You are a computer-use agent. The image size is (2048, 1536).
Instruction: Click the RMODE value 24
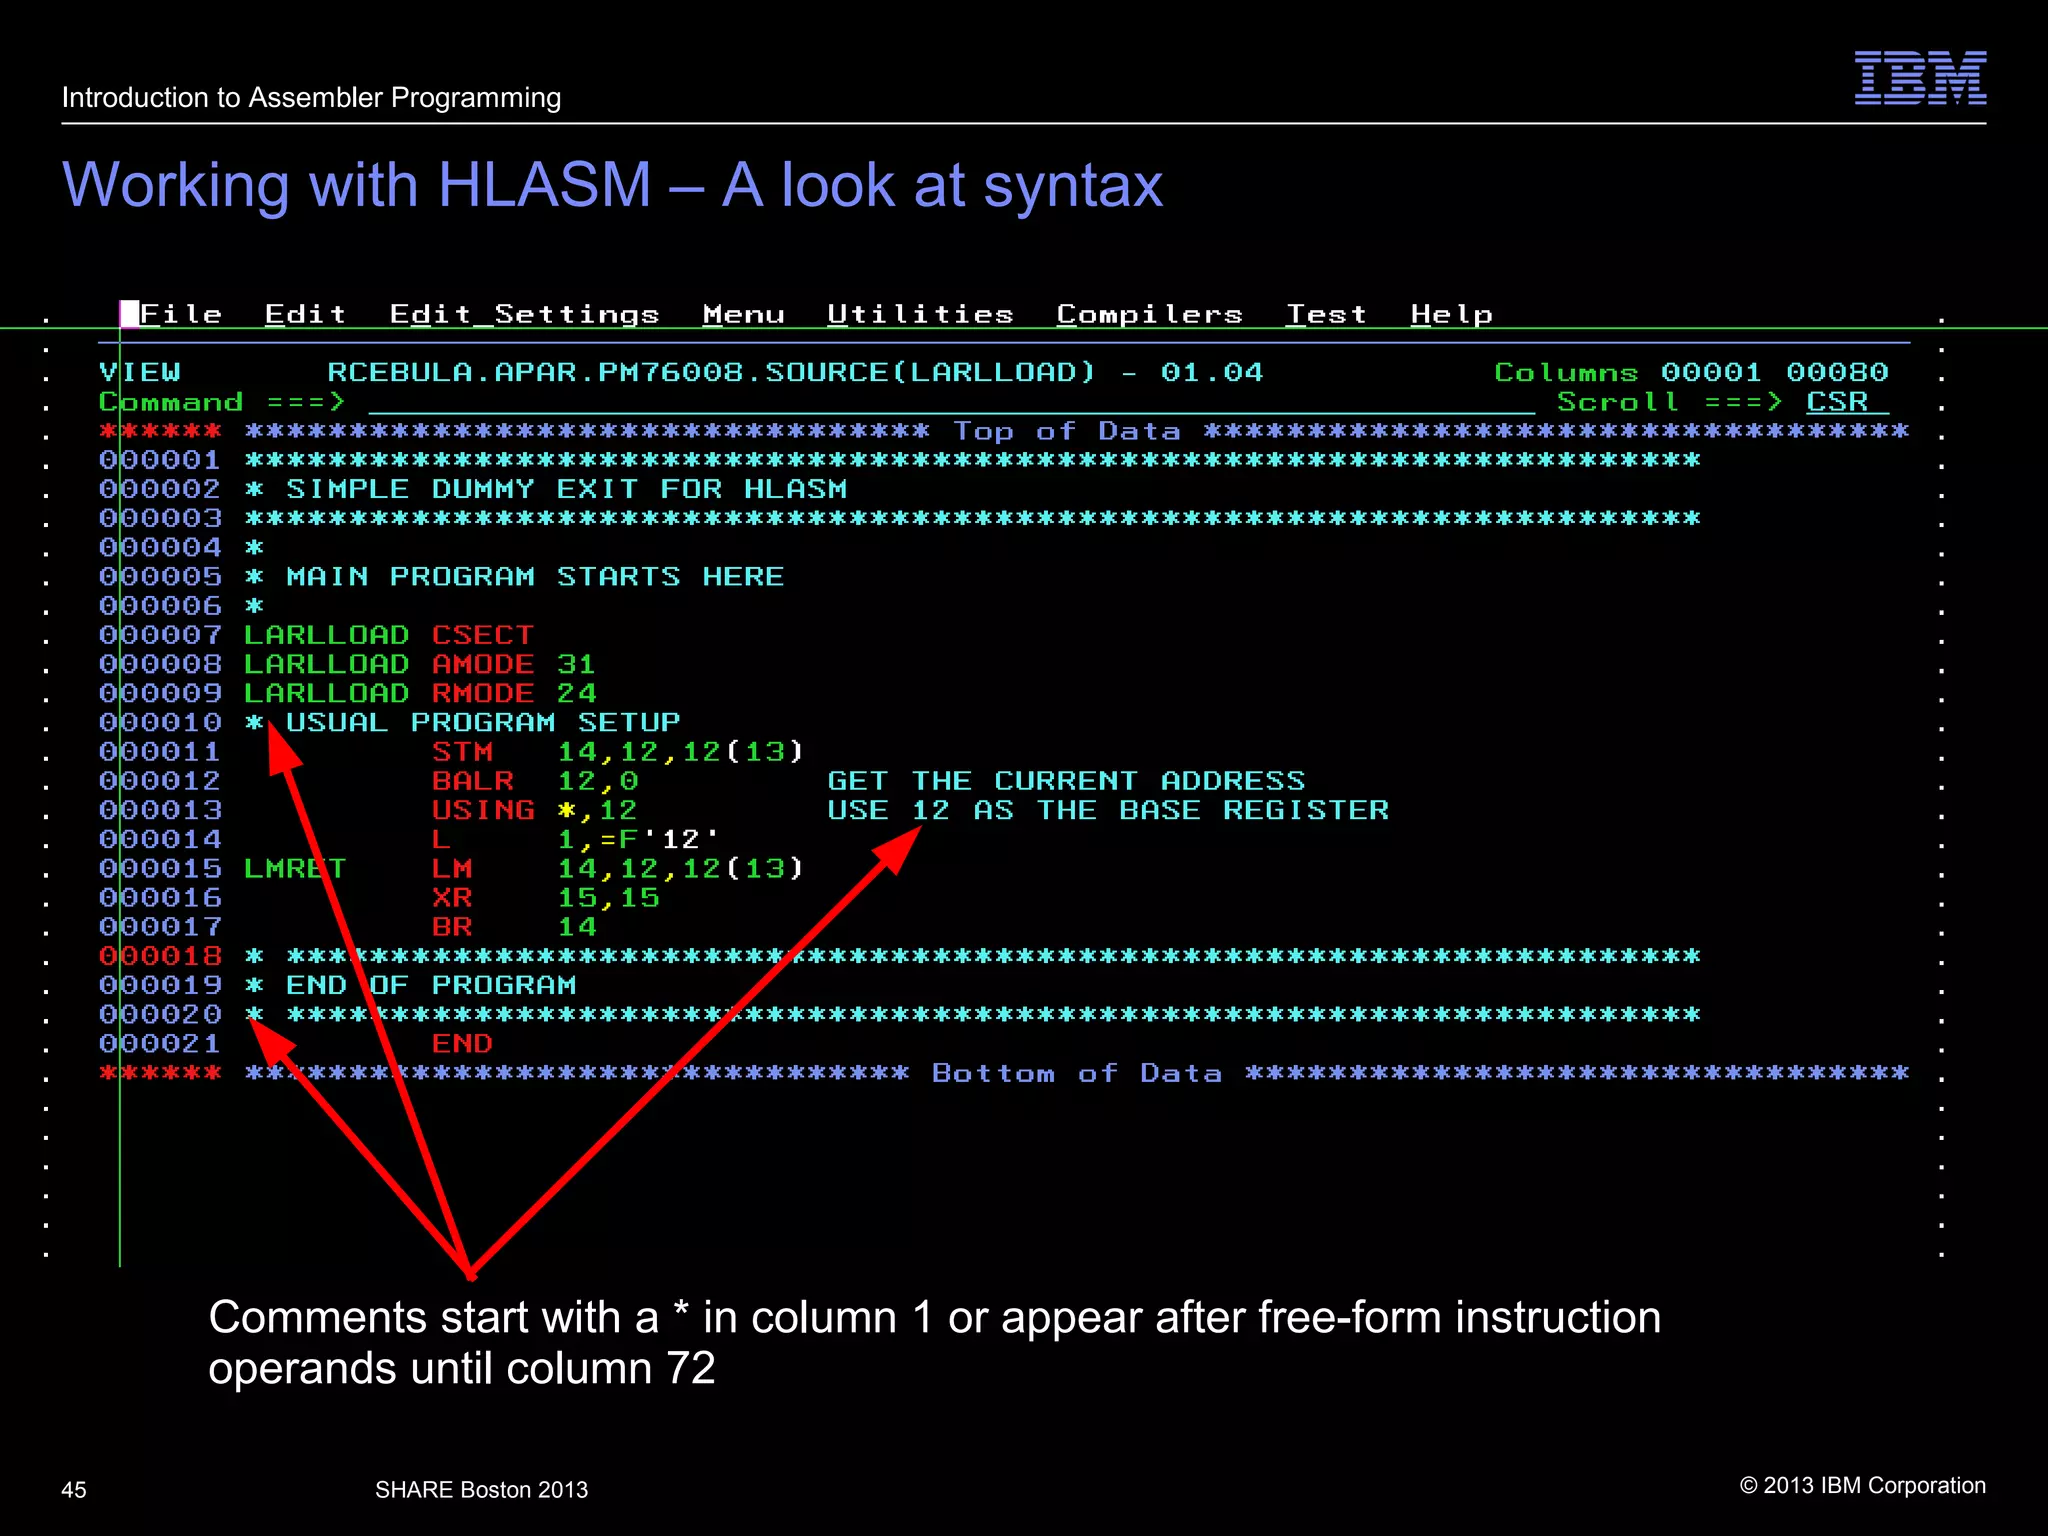point(576,693)
